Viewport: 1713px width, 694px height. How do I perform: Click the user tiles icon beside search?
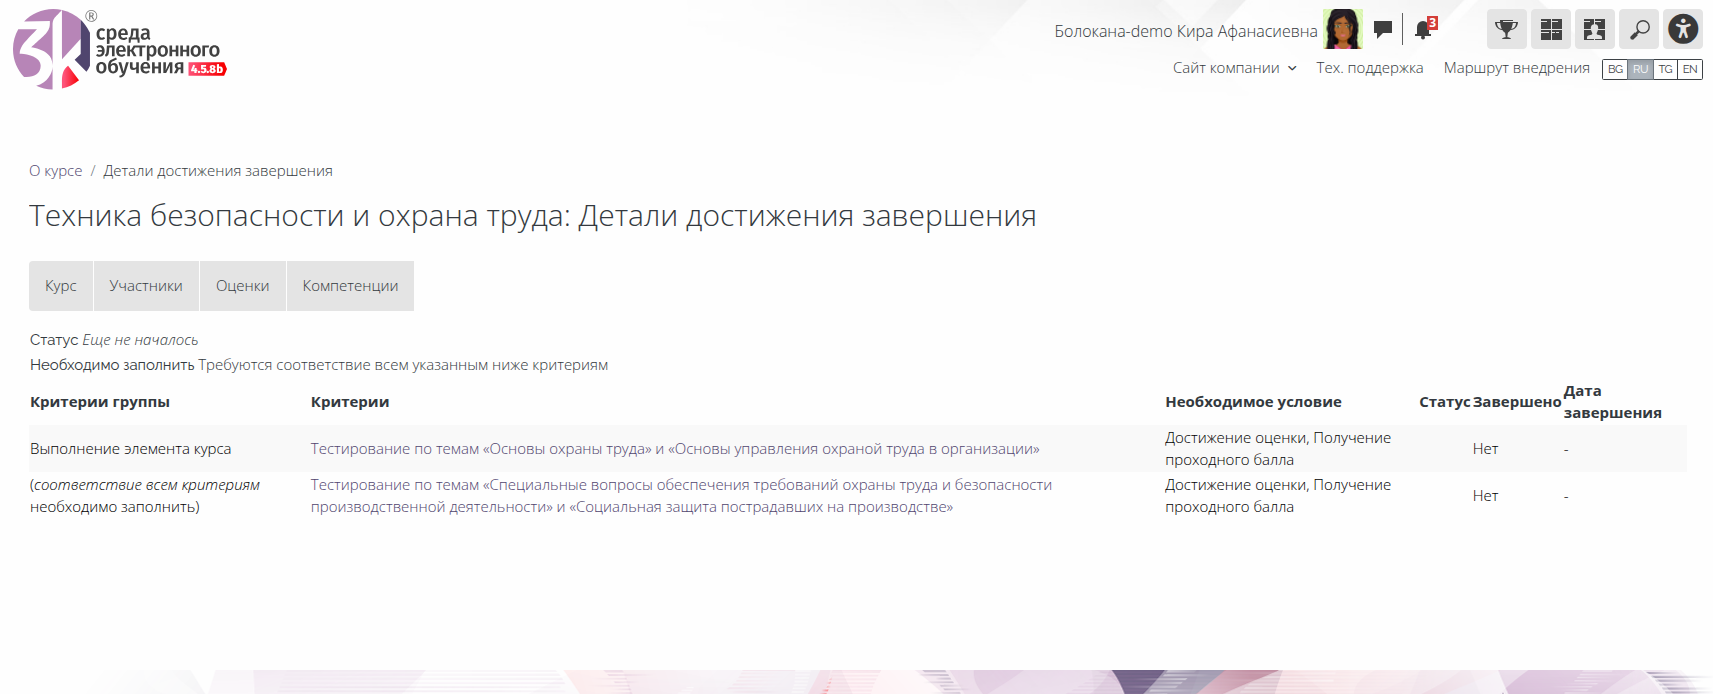click(1594, 30)
